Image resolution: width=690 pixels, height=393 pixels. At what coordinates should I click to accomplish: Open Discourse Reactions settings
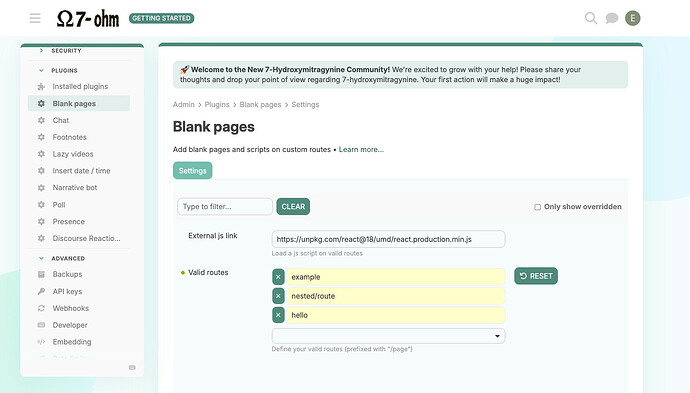click(86, 238)
